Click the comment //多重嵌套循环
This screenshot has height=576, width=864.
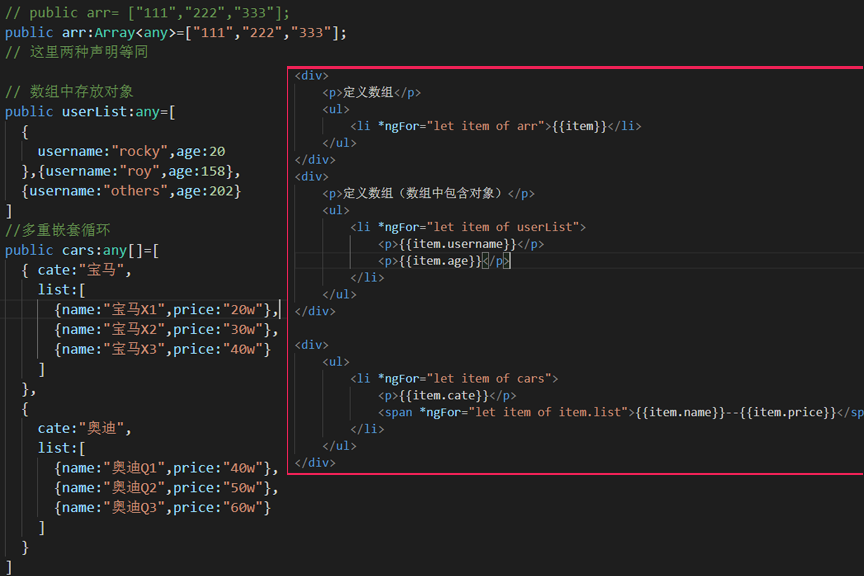(x=57, y=230)
